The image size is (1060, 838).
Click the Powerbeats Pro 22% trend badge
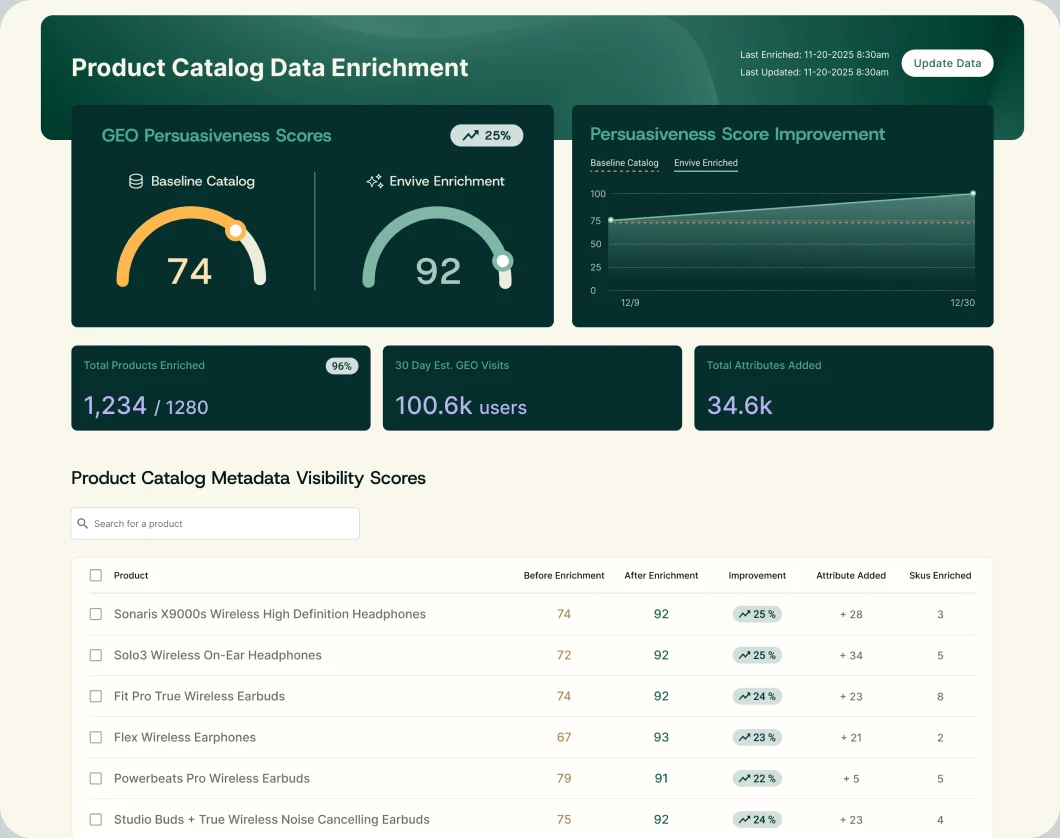757,778
